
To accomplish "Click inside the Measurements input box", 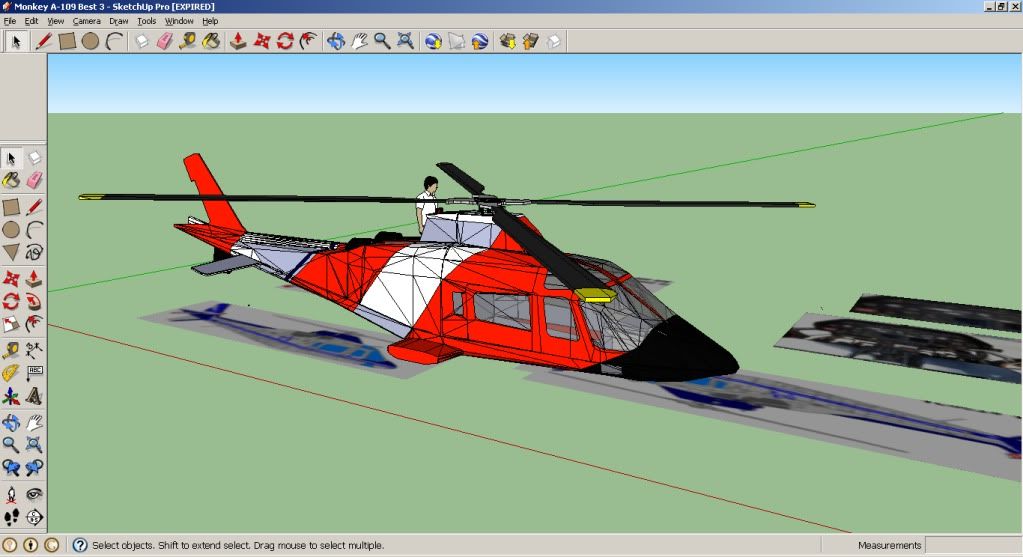I will pos(972,545).
